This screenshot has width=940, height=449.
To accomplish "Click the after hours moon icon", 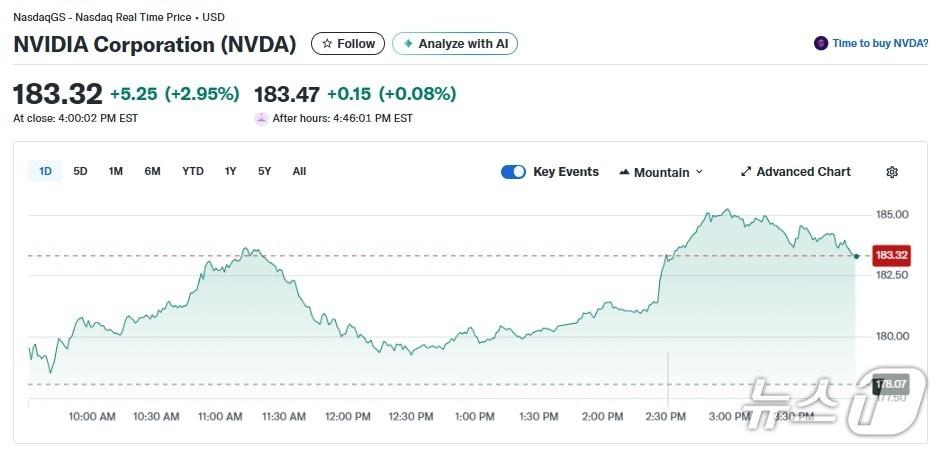I will tap(262, 118).
